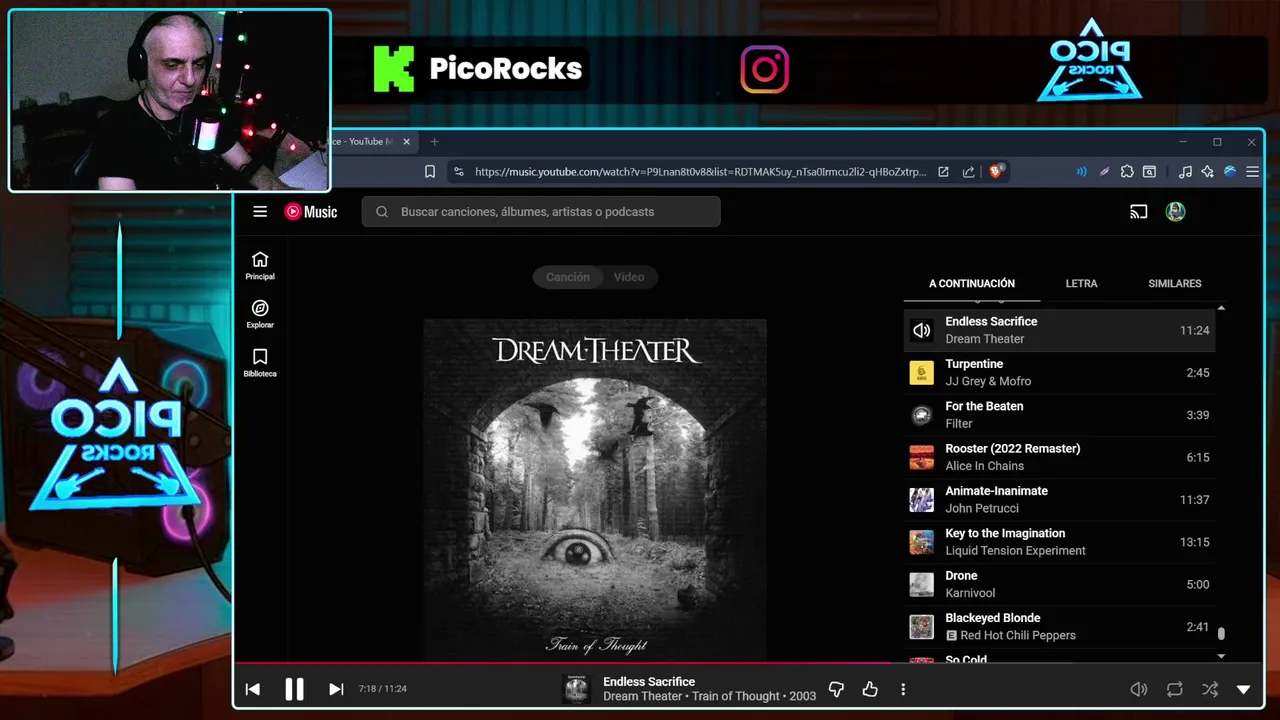The height and width of the screenshot is (720, 1280).
Task: Click the share page icon
Action: [969, 172]
